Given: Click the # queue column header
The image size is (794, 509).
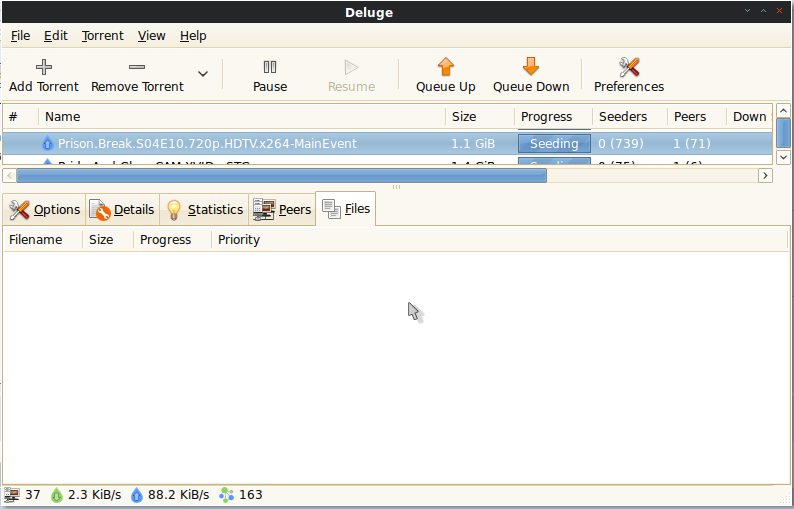Looking at the screenshot, I should [20, 117].
